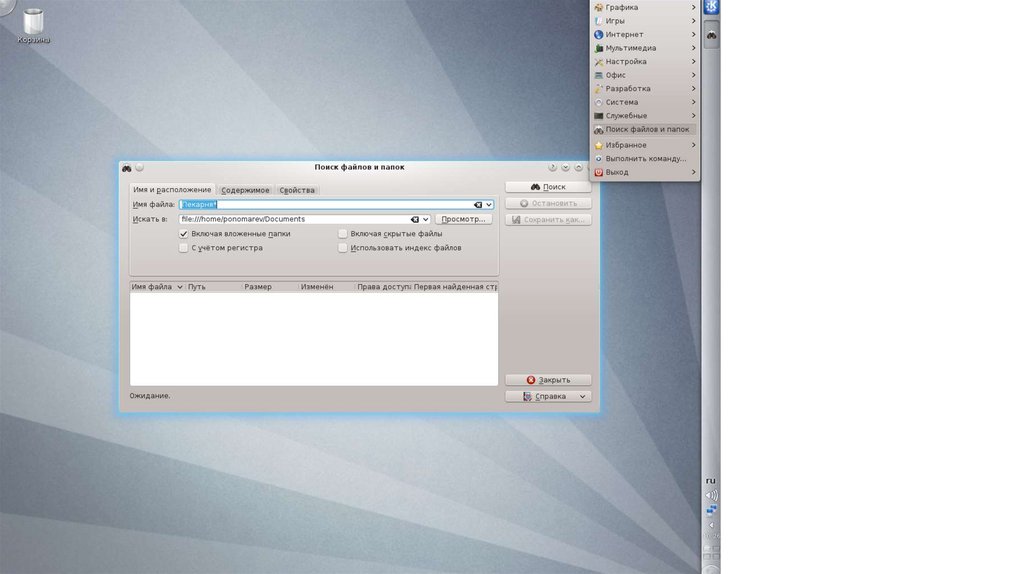Switch to the Содержимое tab

pyautogui.click(x=245, y=190)
